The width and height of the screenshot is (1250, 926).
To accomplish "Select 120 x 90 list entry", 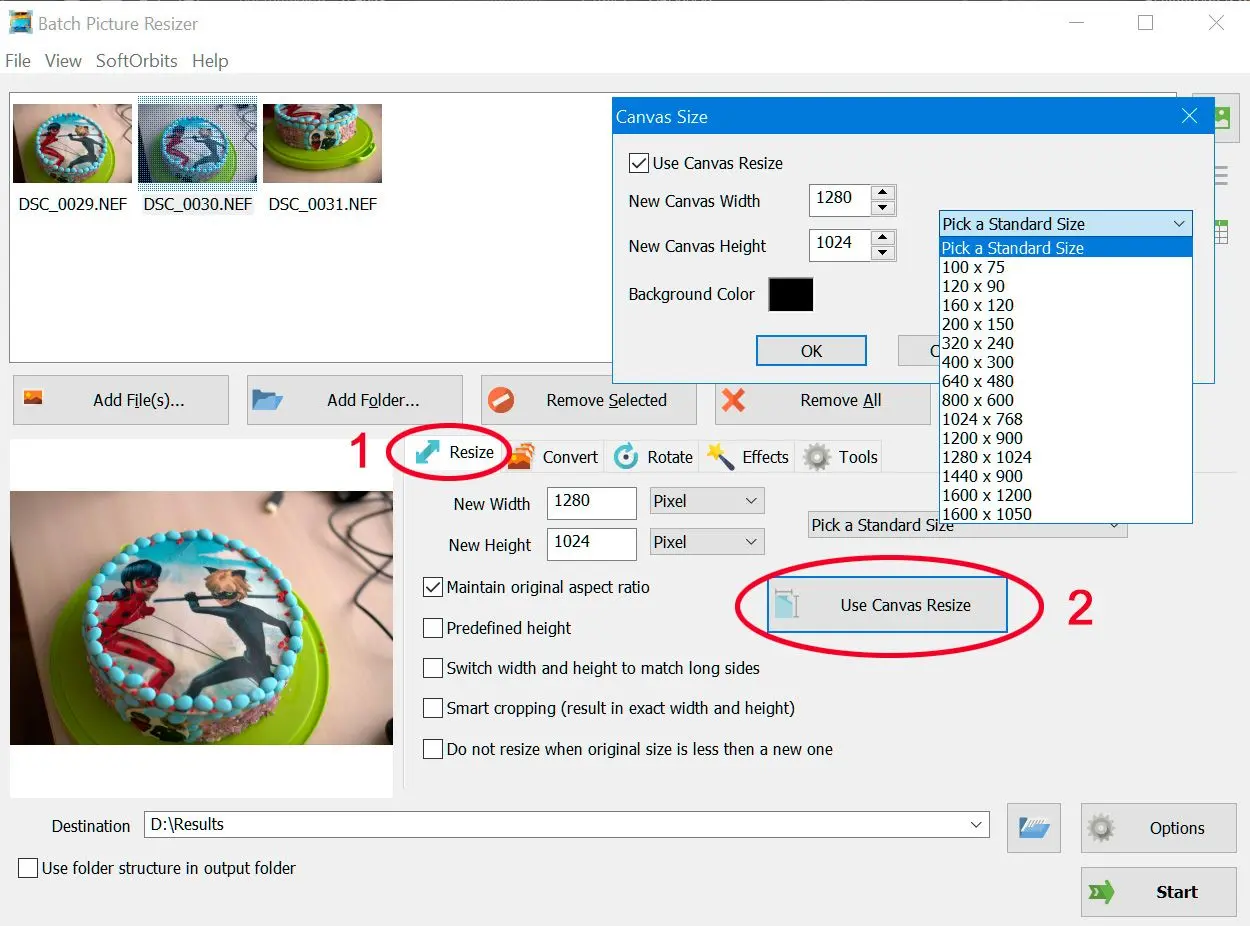I will (x=1066, y=286).
